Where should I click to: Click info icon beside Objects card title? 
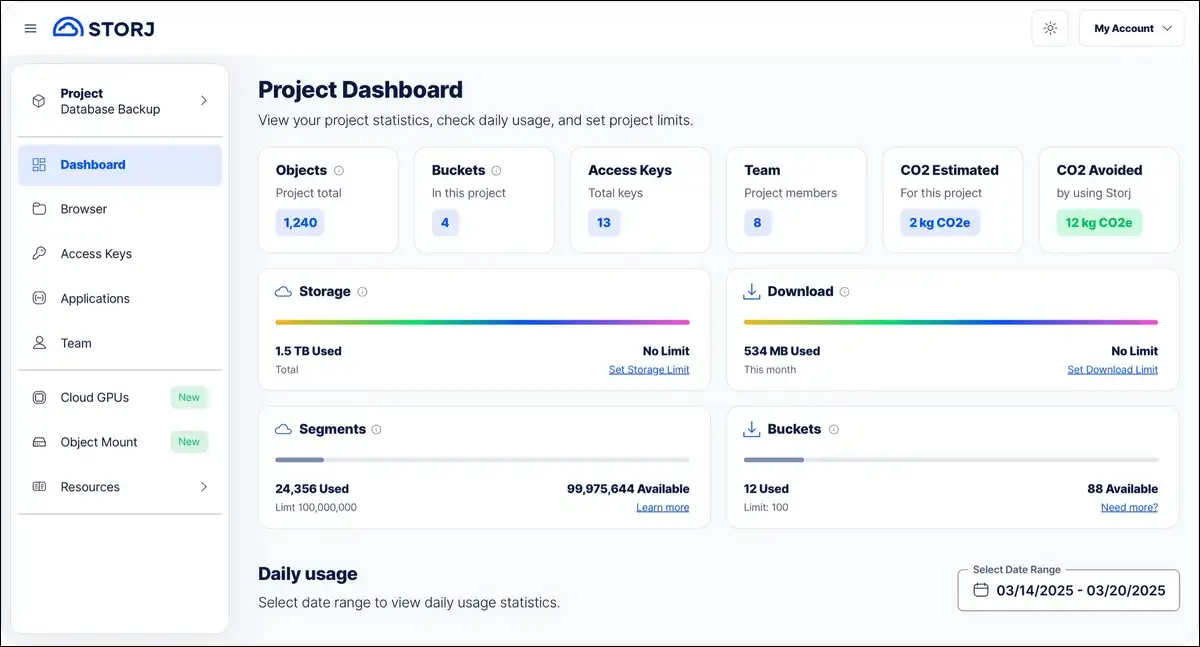point(339,171)
